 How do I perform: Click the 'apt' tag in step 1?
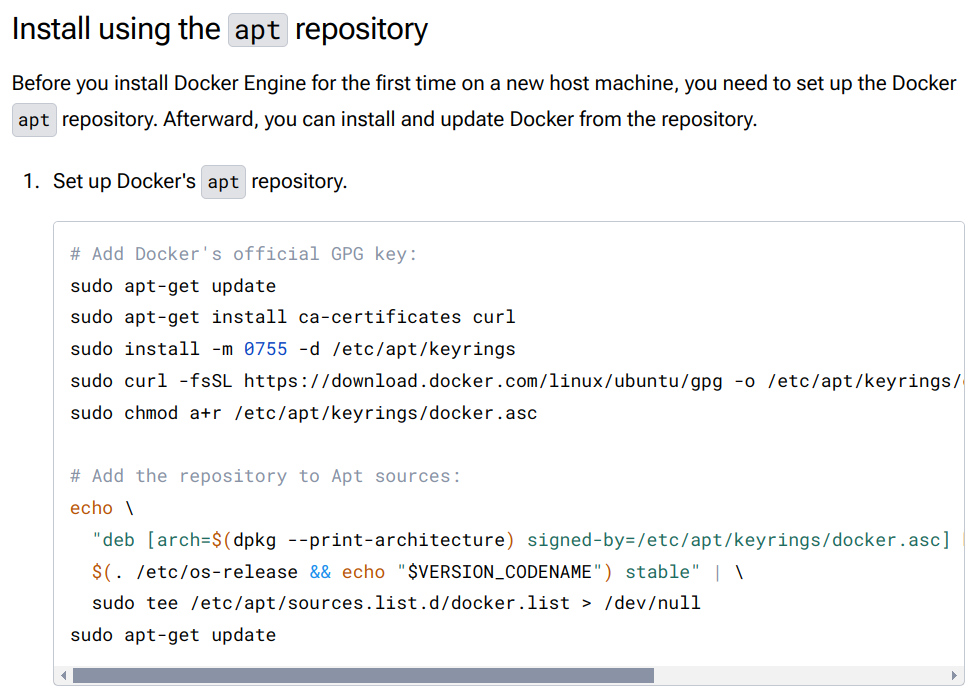(223, 182)
